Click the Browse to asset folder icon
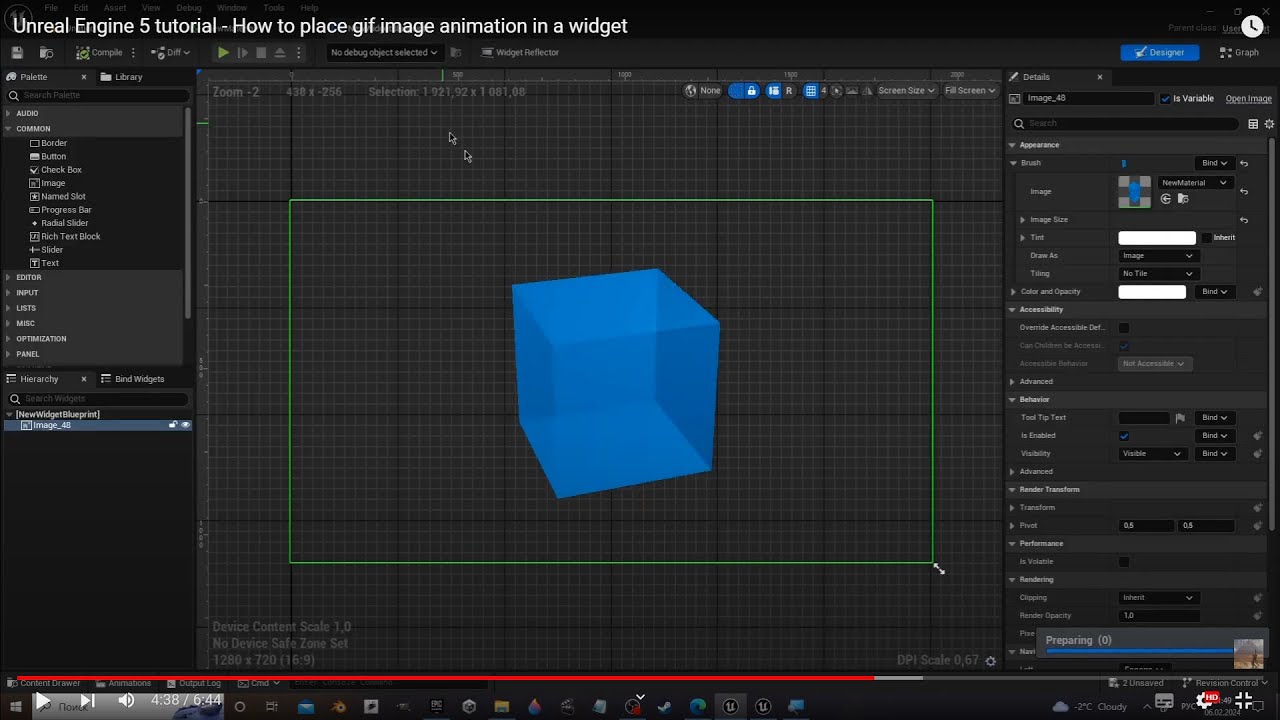 pos(1183,199)
